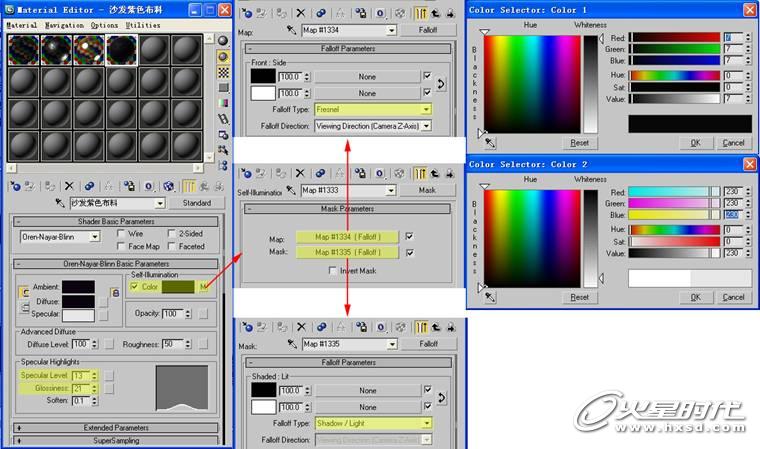Pick material eyedropper next to material name
This screenshot has height=449, width=760.
60,203
